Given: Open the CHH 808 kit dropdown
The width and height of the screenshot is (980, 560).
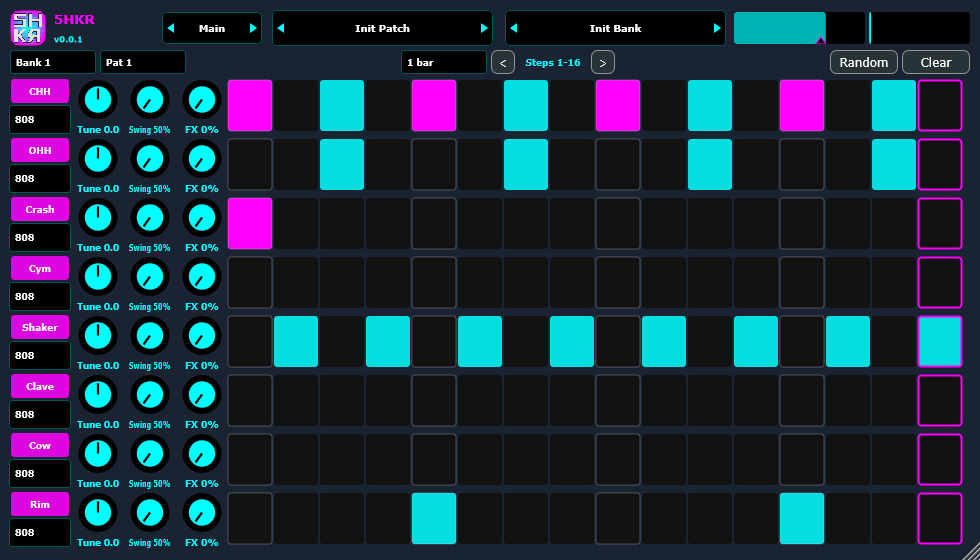Looking at the screenshot, I should pyautogui.click(x=40, y=119).
